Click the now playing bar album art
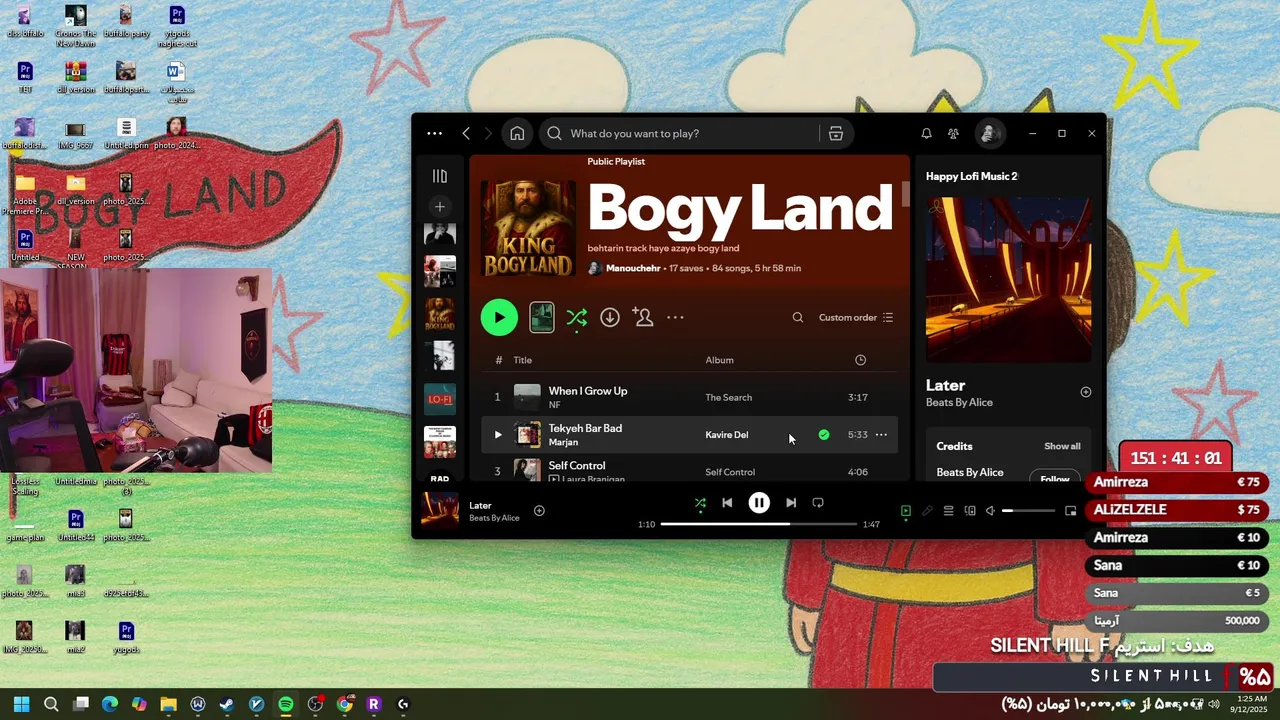Image resolution: width=1280 pixels, height=720 pixels. click(440, 510)
